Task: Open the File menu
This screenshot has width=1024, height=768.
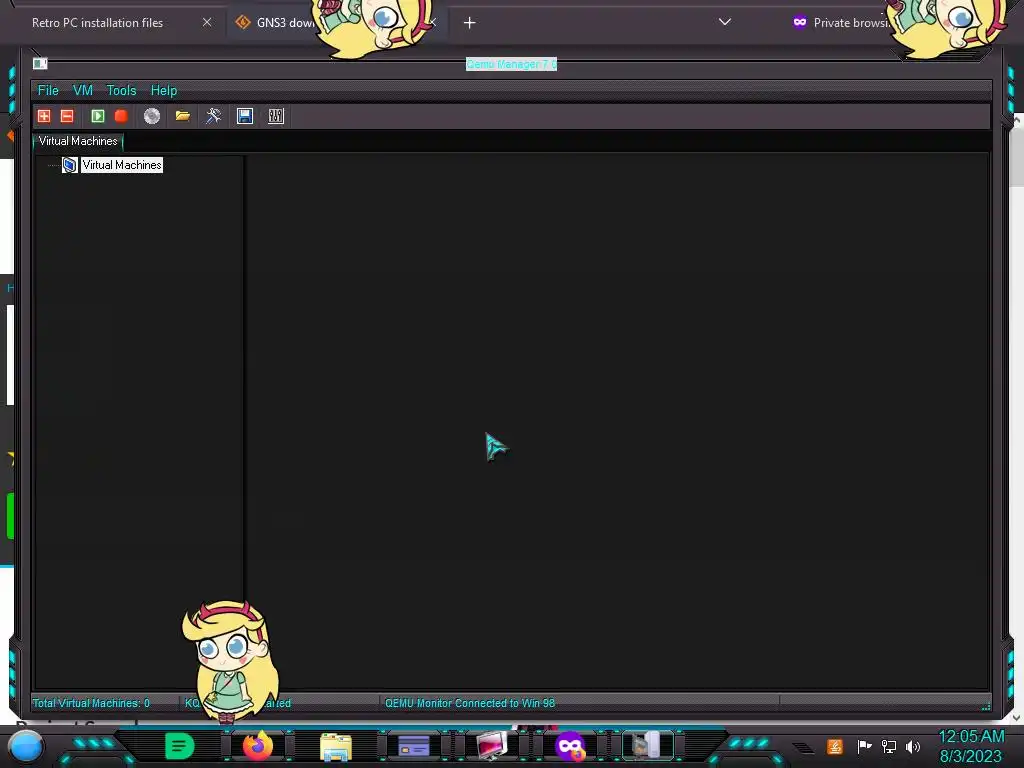Action: point(48,90)
